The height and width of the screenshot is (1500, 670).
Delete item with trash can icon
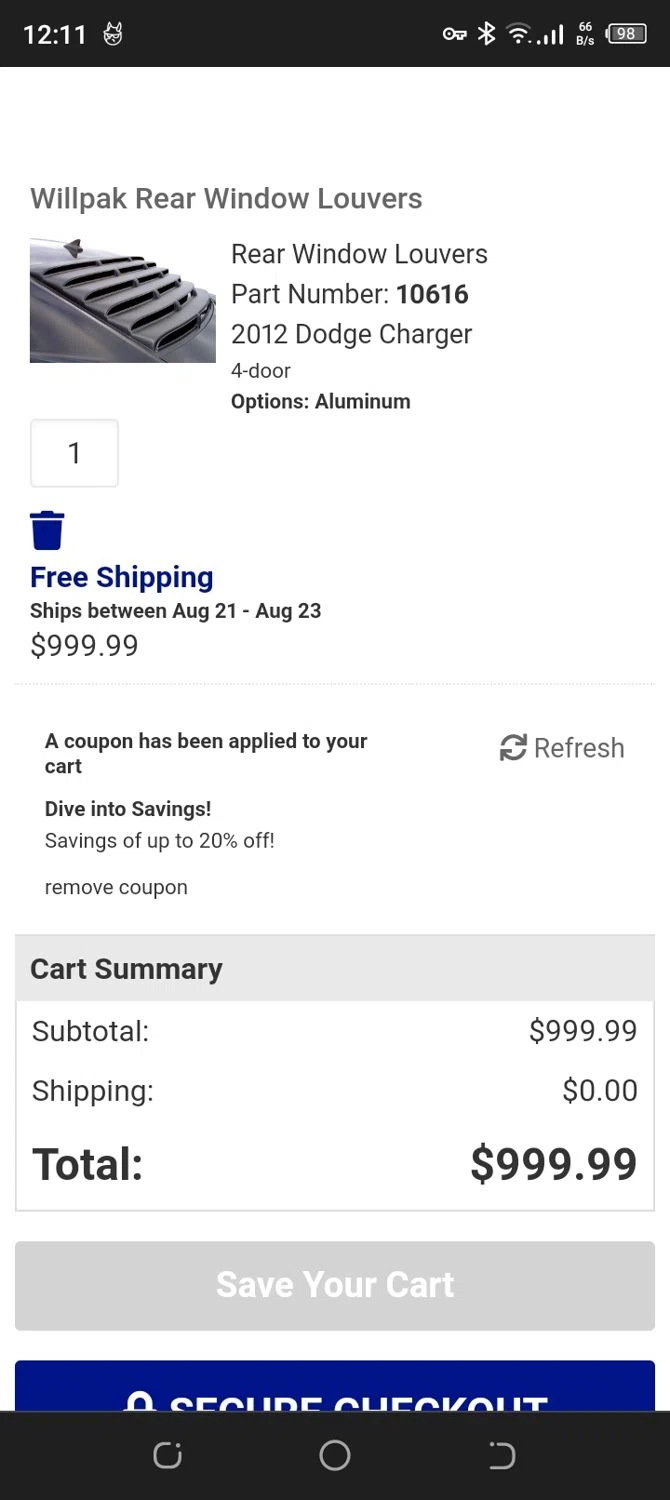(x=47, y=530)
